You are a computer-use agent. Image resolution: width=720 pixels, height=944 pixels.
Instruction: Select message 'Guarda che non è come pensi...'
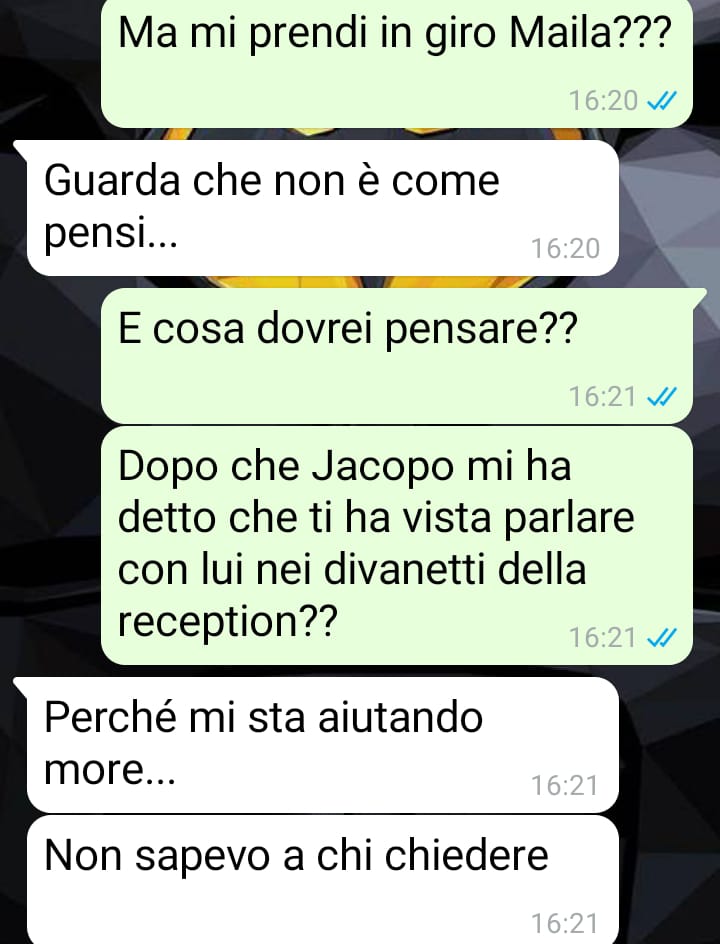click(323, 208)
